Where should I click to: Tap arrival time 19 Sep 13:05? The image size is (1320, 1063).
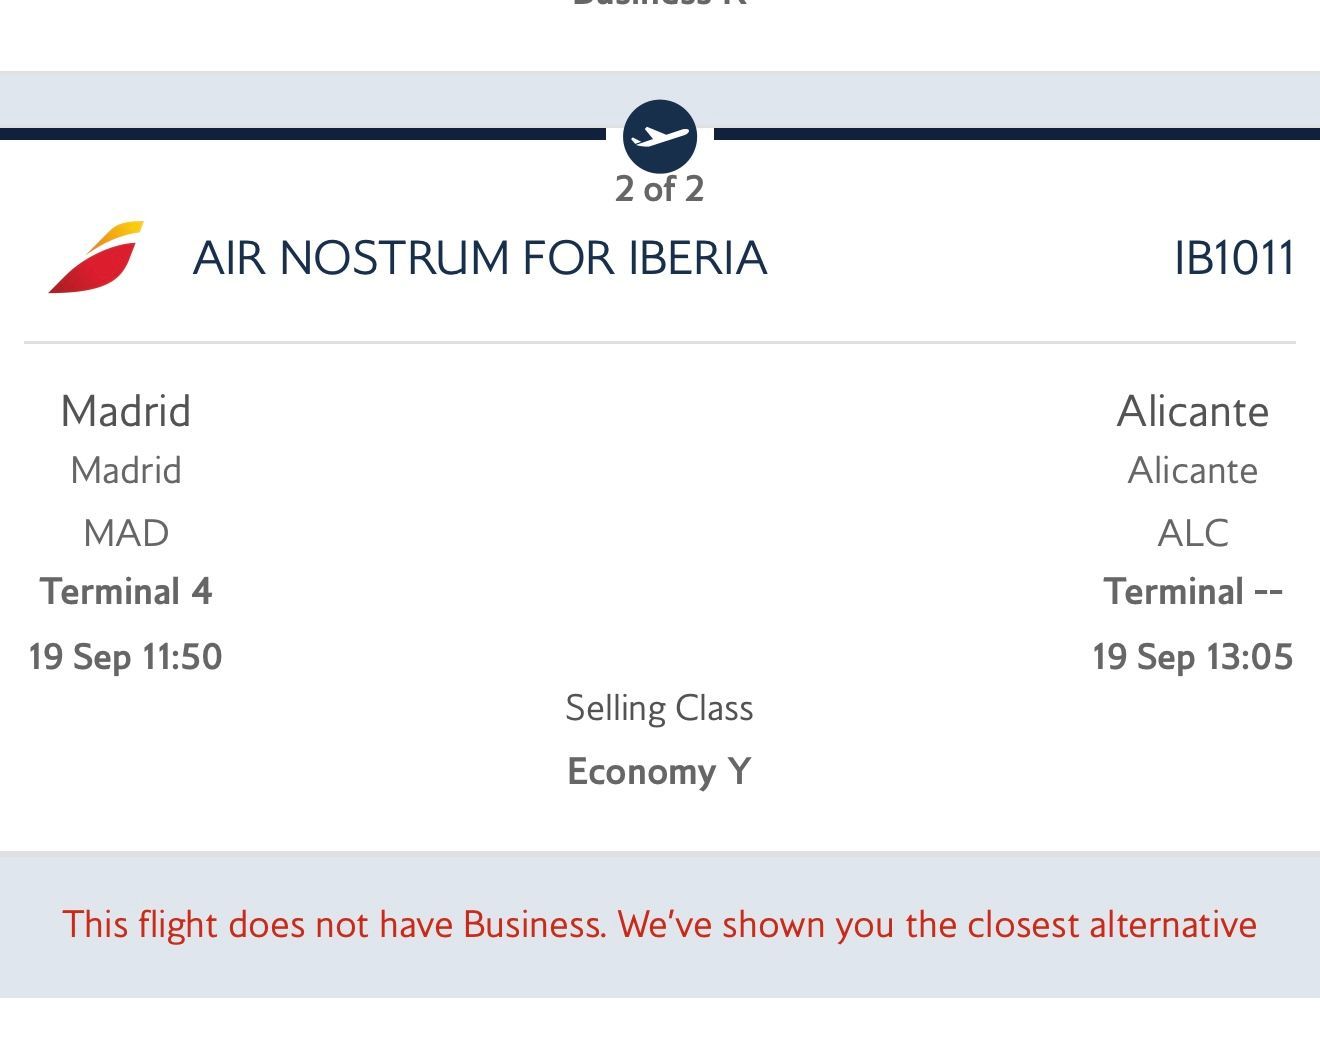click(x=1193, y=657)
